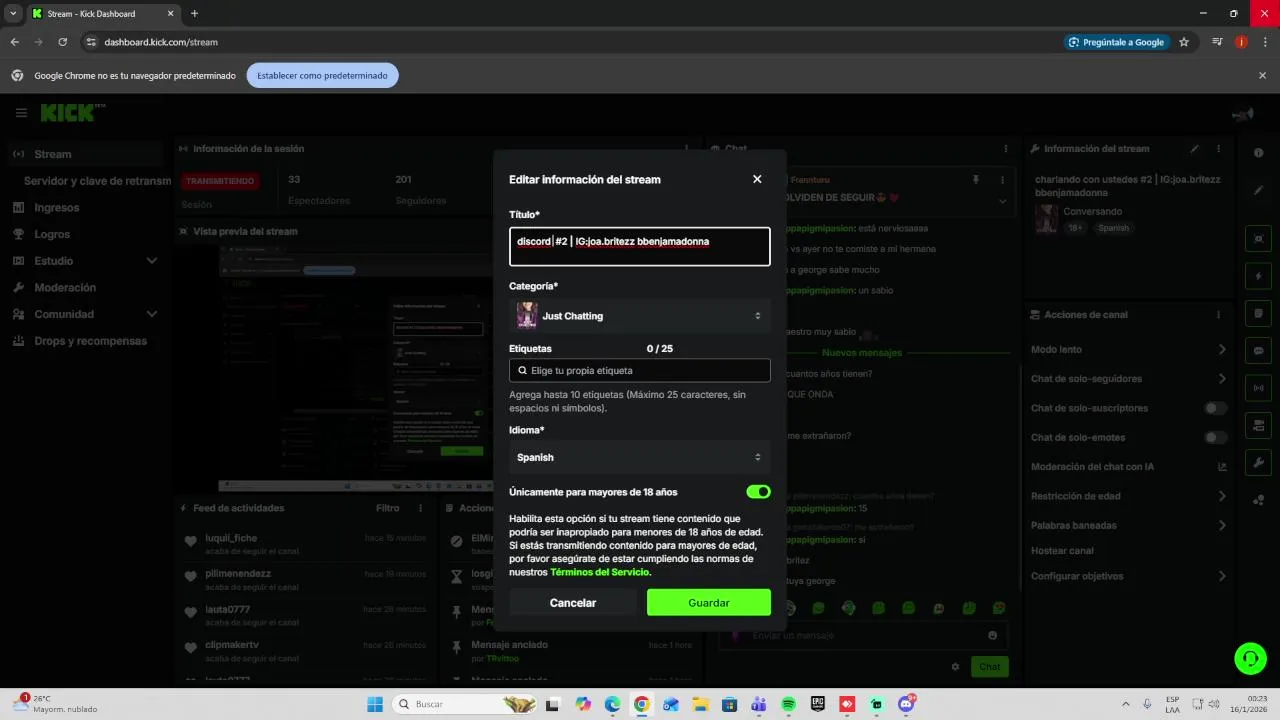Open Servidor y clave de retransmisión sidebar item

(x=97, y=181)
